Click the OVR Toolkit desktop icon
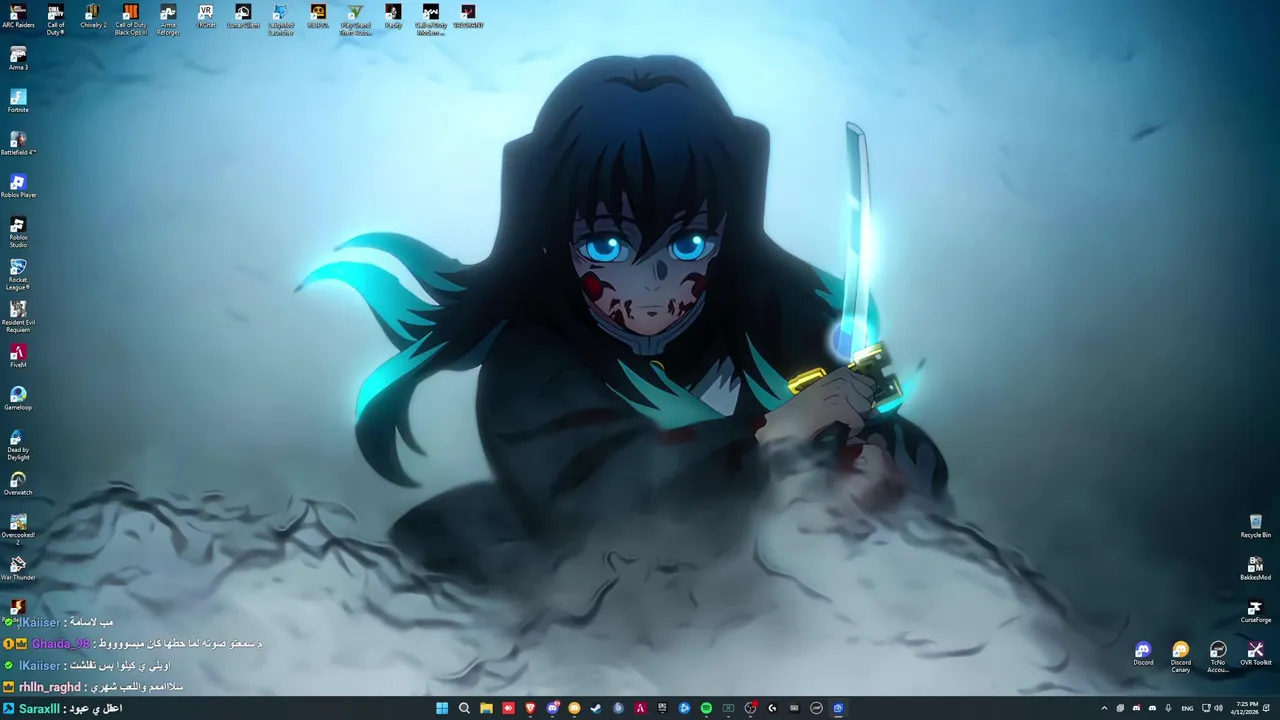1280x720 pixels. (x=1256, y=653)
